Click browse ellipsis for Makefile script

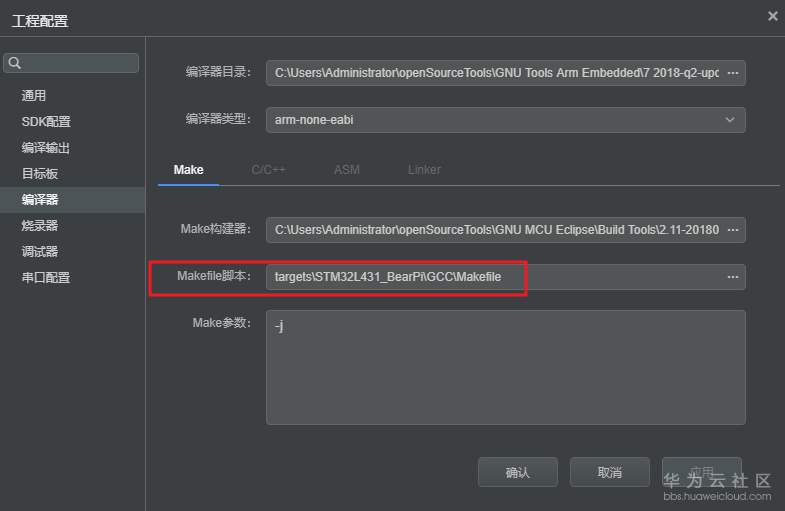733,277
